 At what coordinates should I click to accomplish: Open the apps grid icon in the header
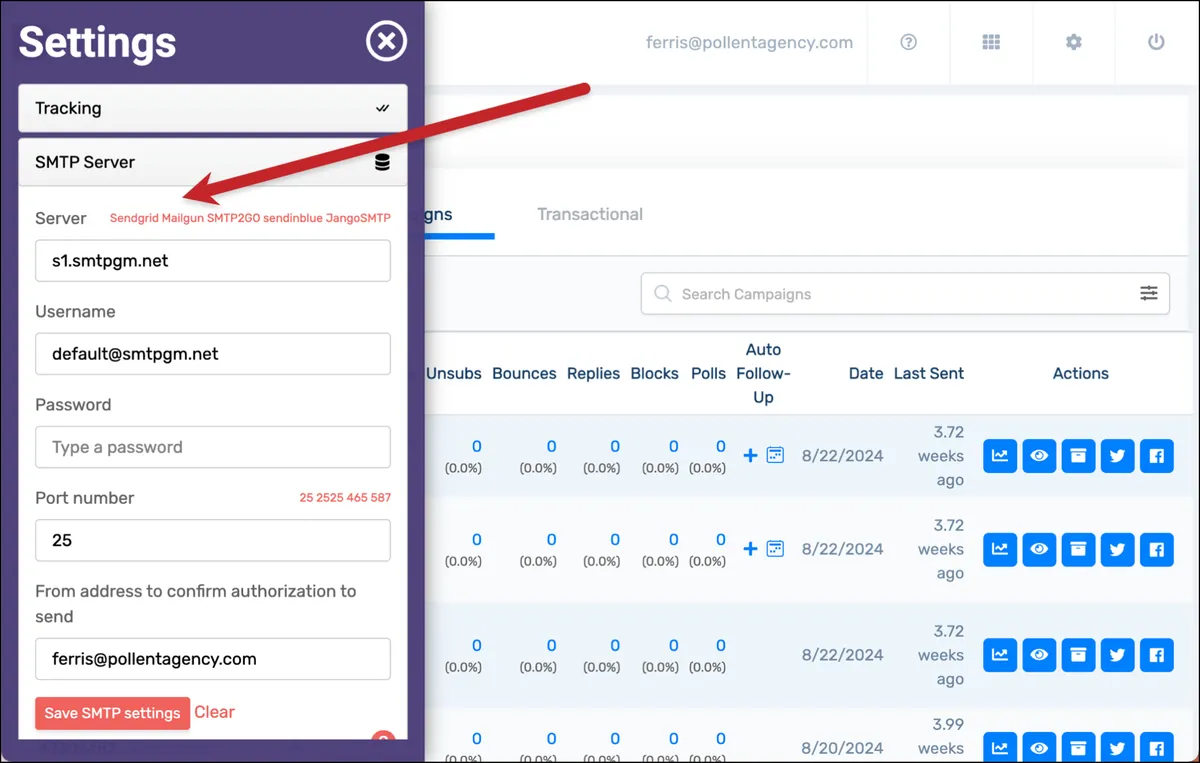click(x=991, y=42)
